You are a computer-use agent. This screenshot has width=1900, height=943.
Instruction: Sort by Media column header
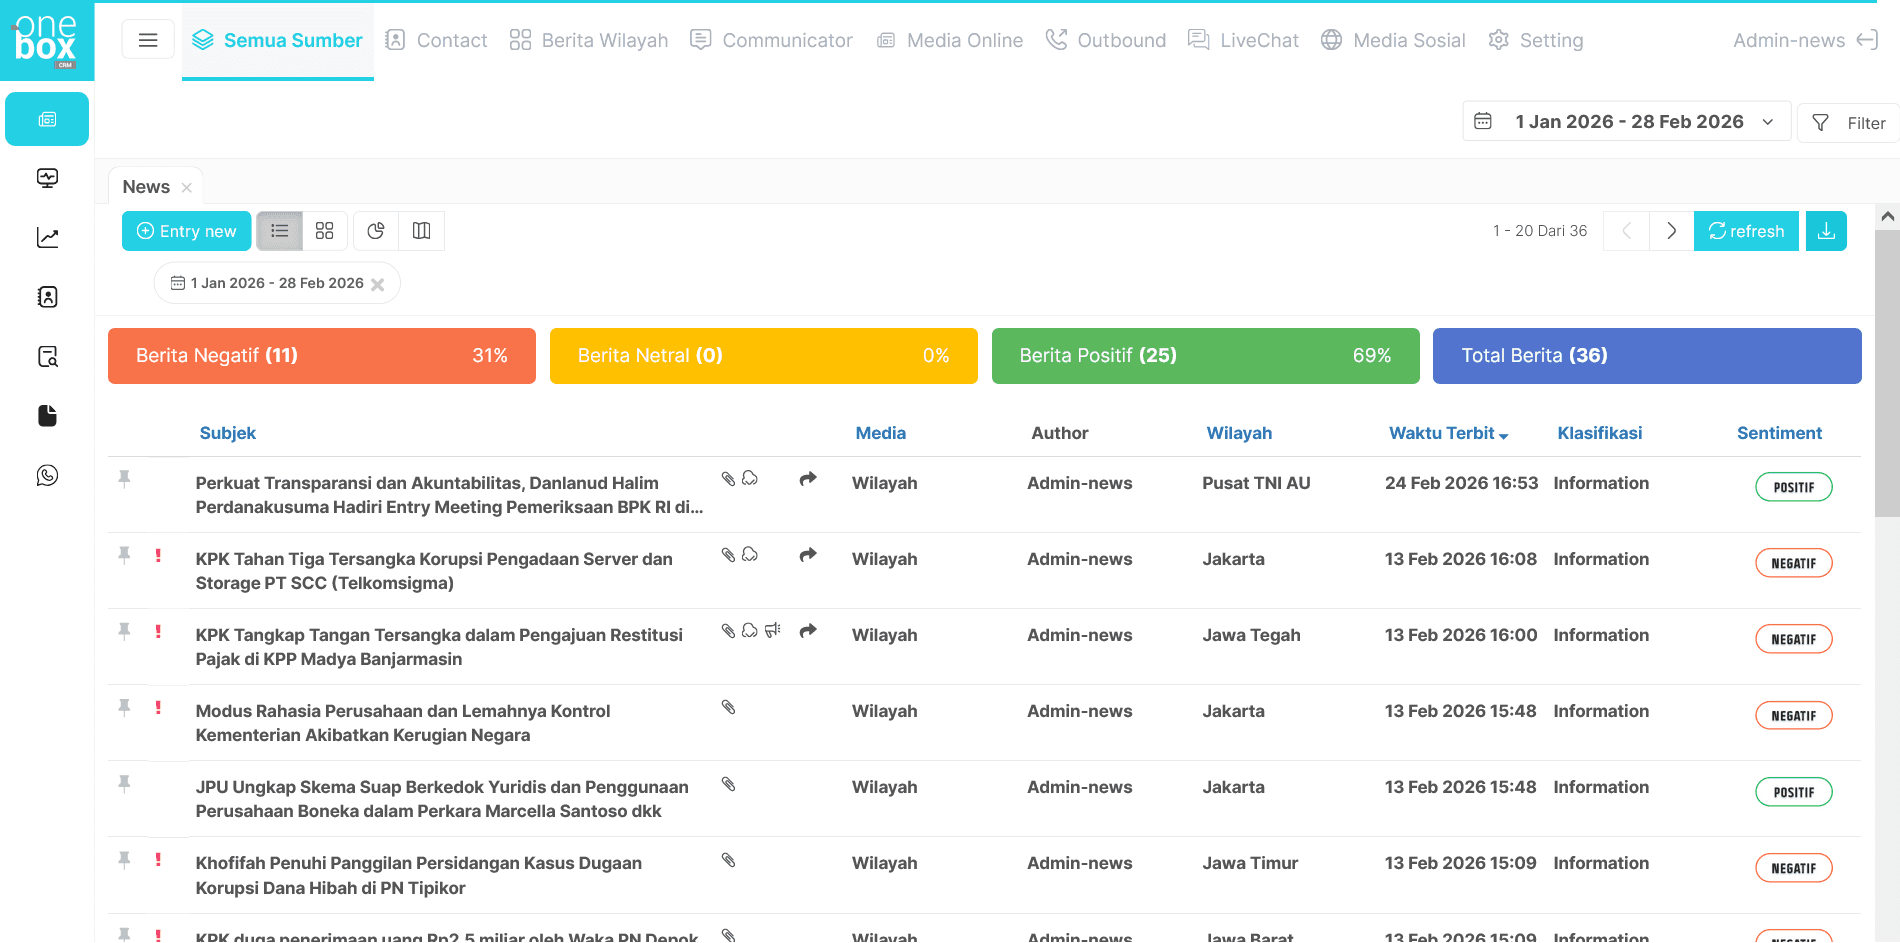[880, 433]
